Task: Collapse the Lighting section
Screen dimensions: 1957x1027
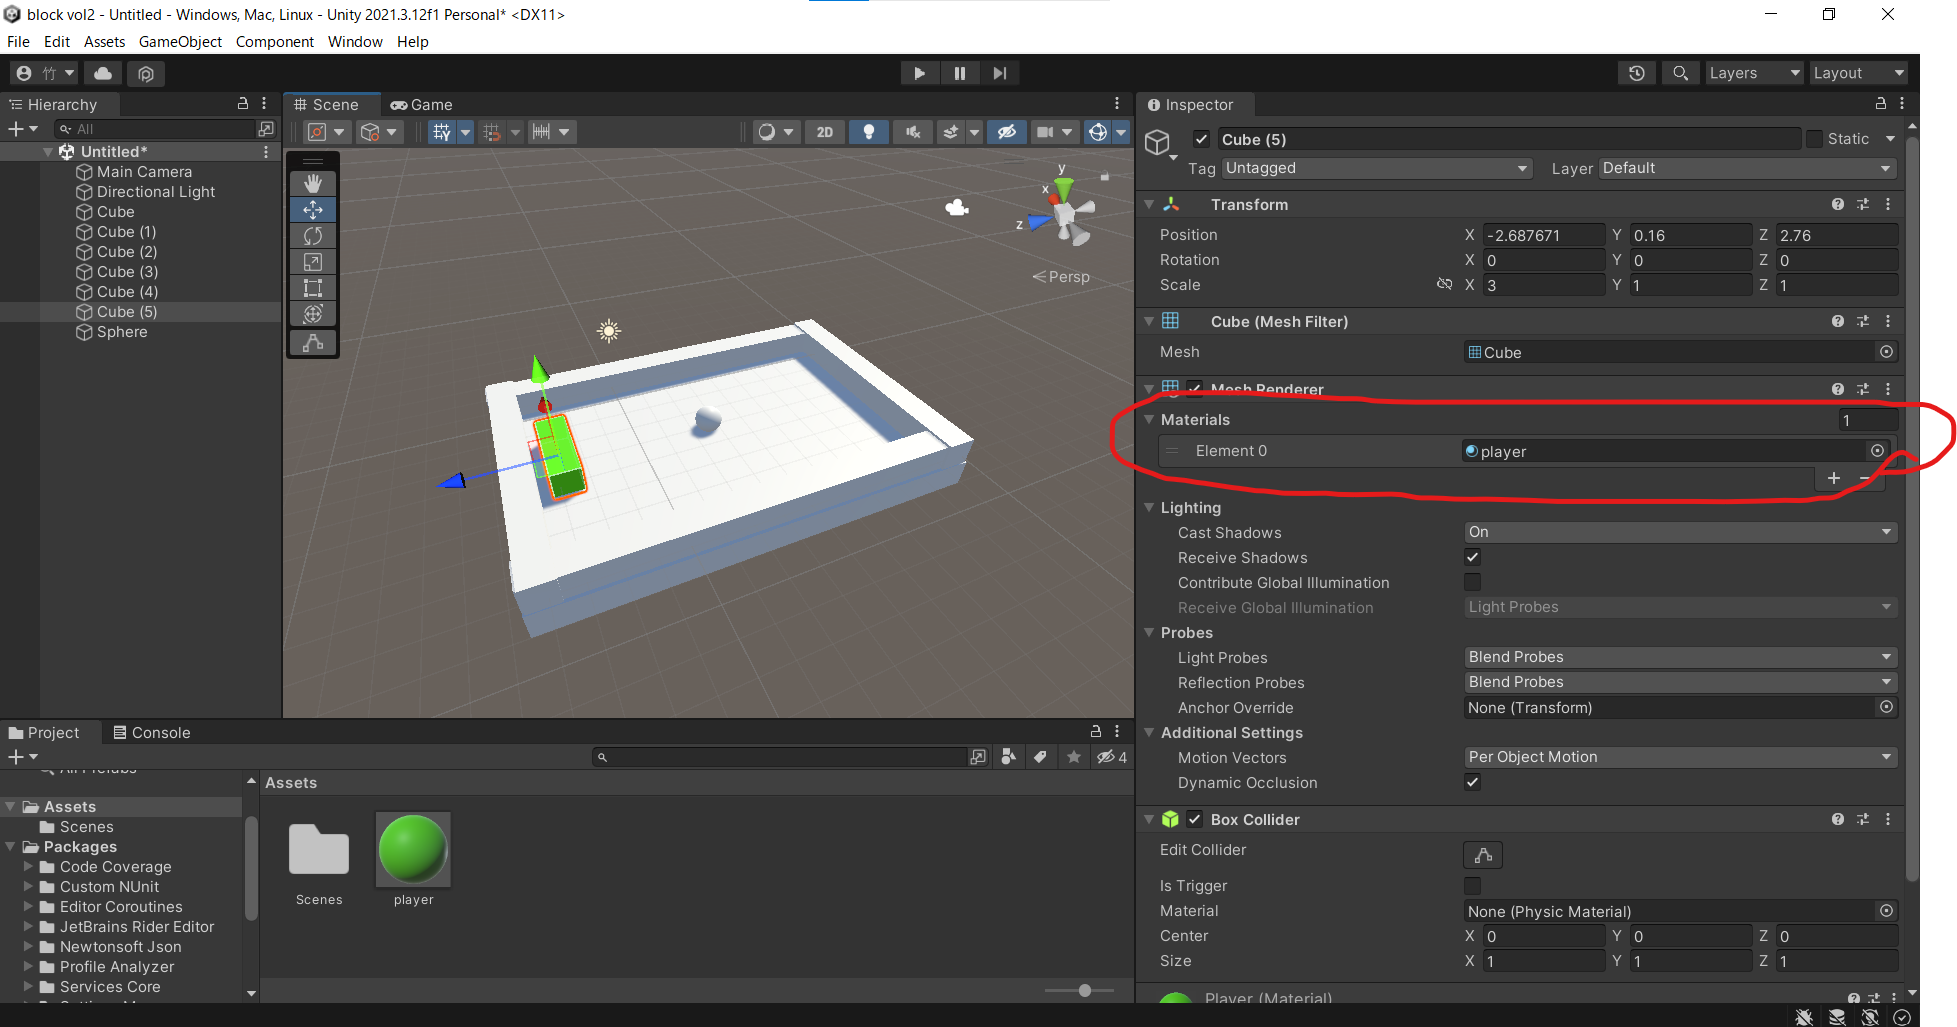Action: tap(1149, 508)
